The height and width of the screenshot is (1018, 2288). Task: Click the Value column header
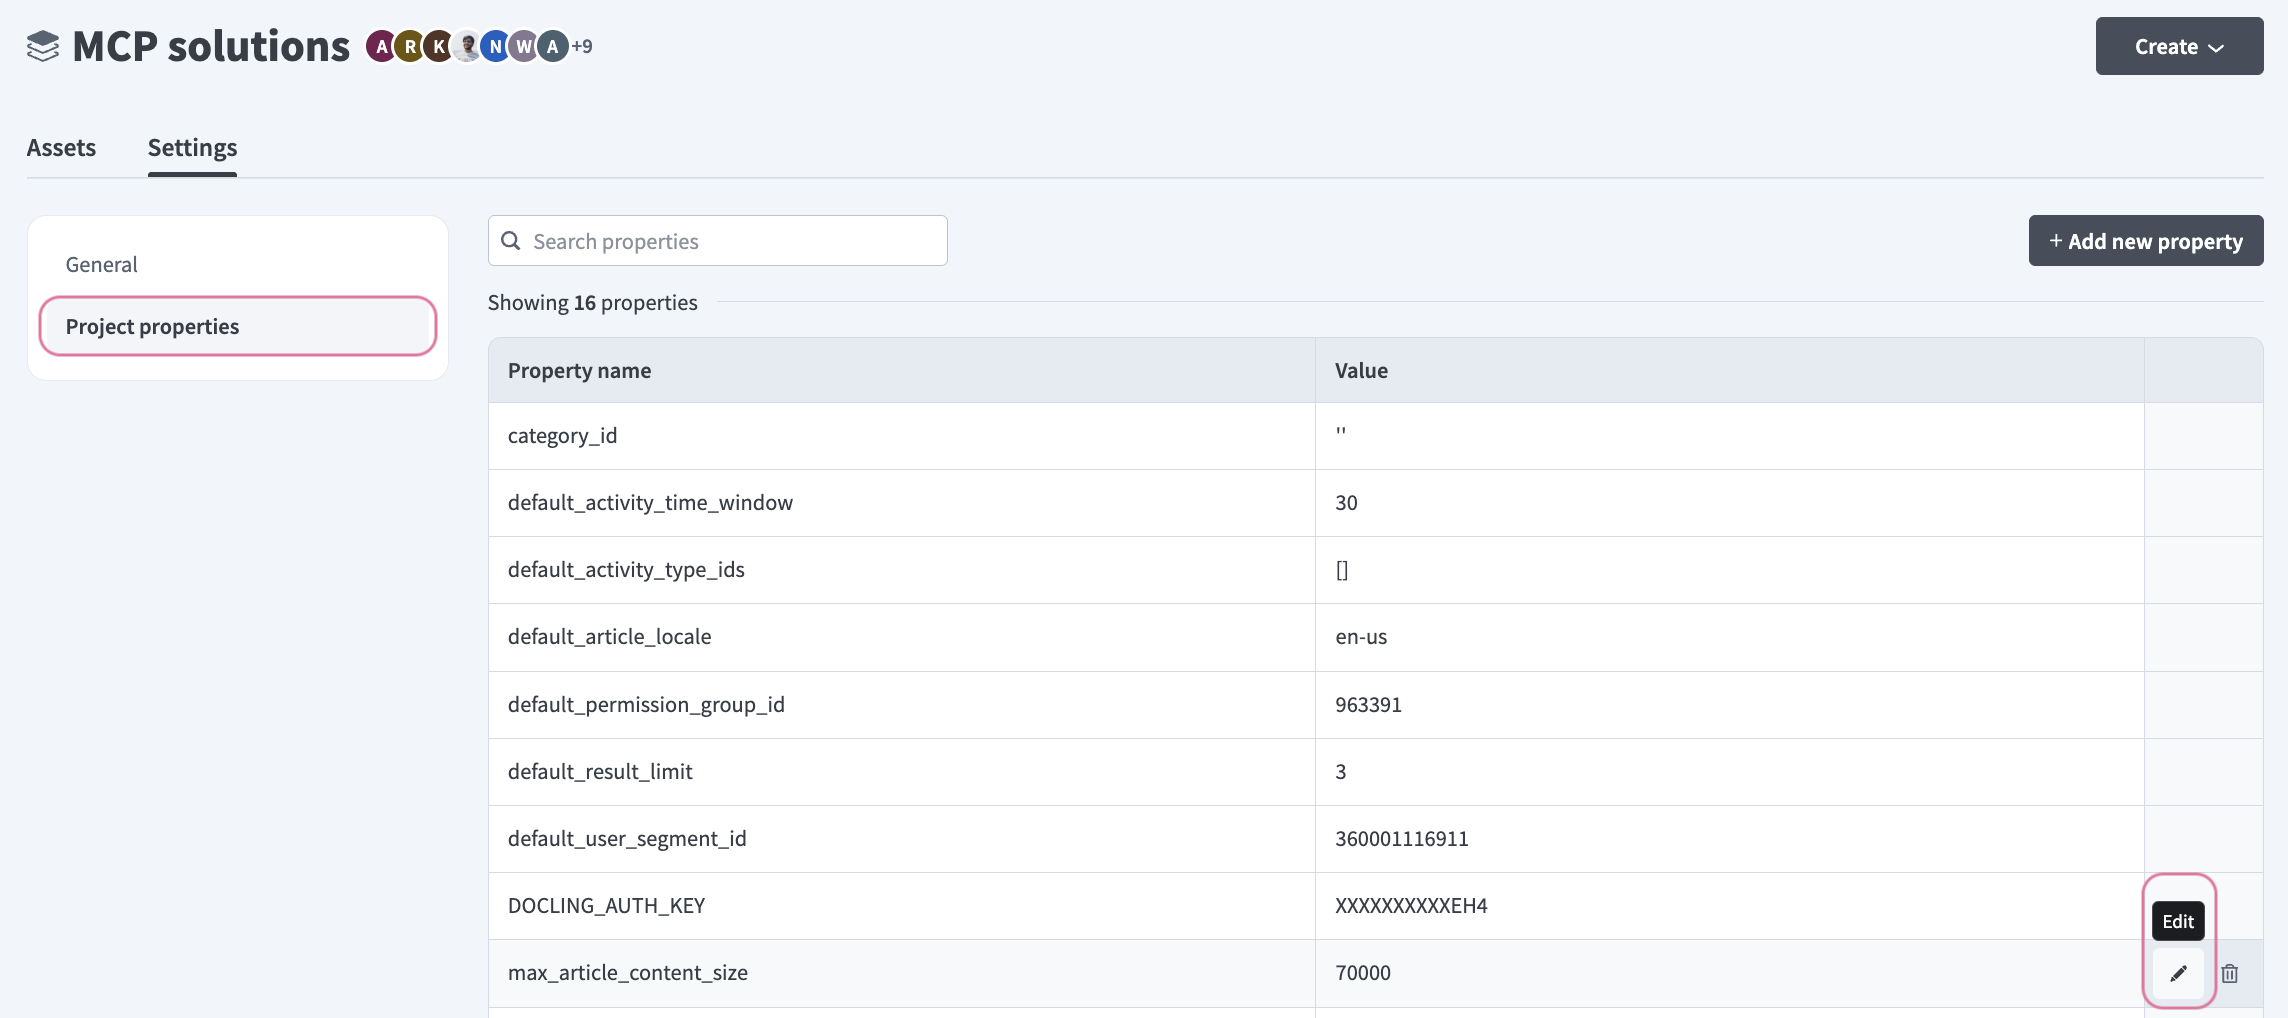1361,371
